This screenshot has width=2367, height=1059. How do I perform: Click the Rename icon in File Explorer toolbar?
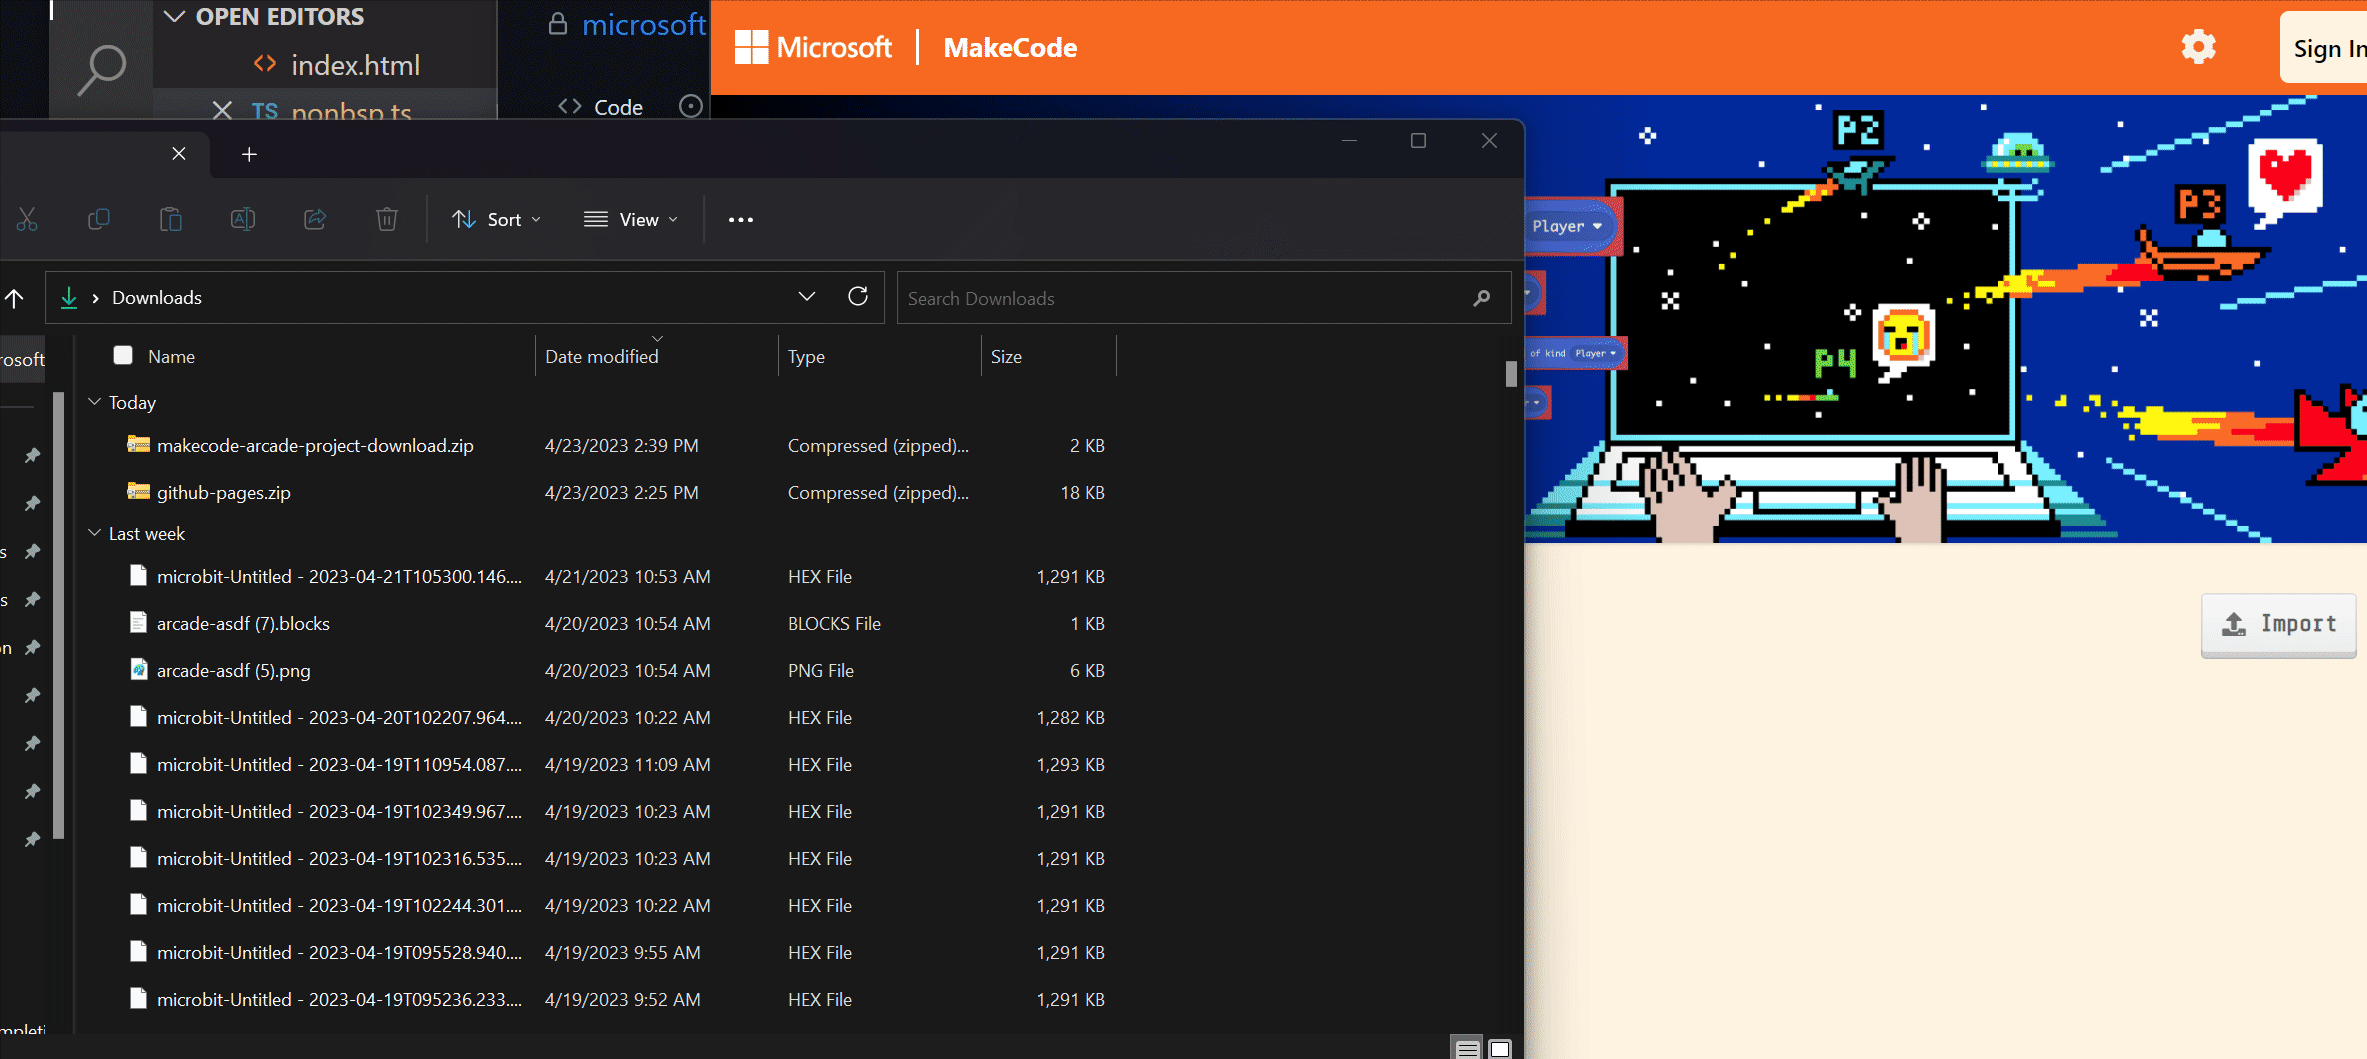coord(243,219)
